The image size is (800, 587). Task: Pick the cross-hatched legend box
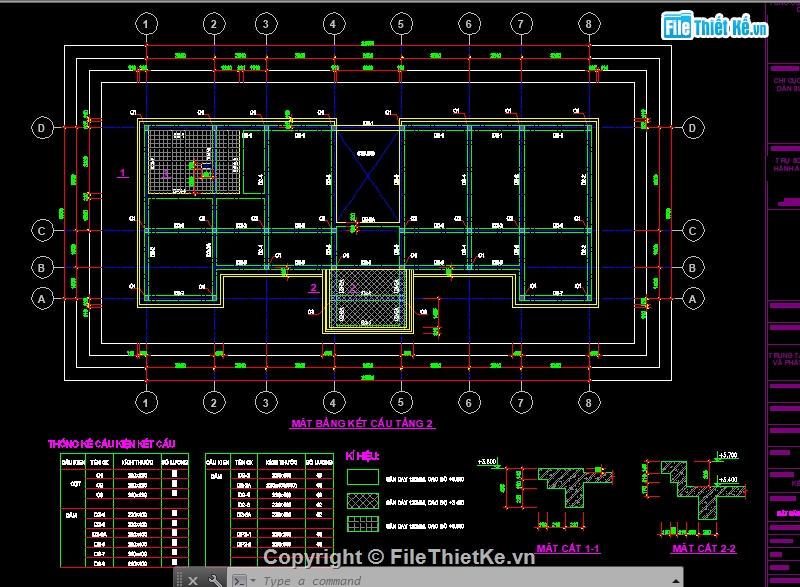click(x=363, y=501)
